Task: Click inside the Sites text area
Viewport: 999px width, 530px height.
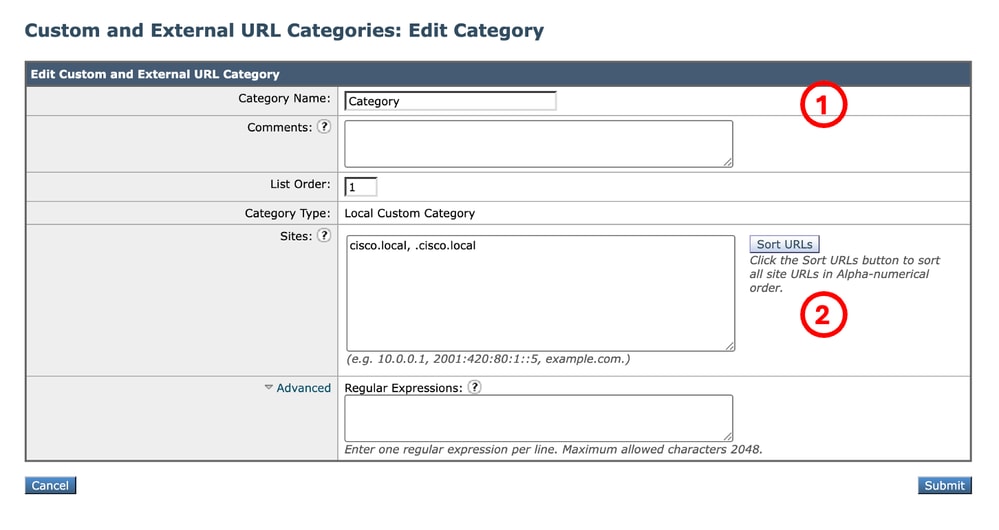Action: pyautogui.click(x=540, y=293)
